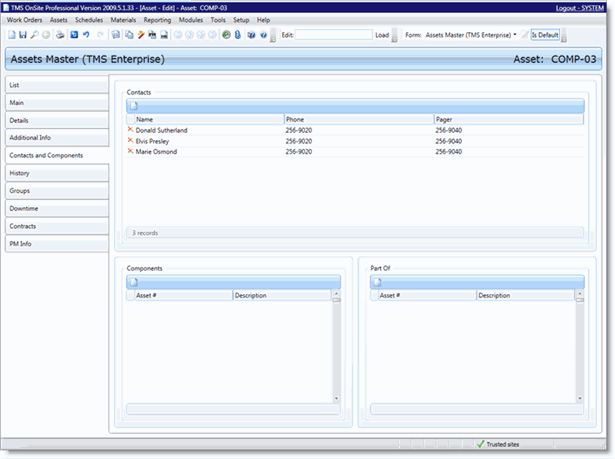The image size is (615, 459).
Task: Switch to the Main tab
Action: click(57, 102)
